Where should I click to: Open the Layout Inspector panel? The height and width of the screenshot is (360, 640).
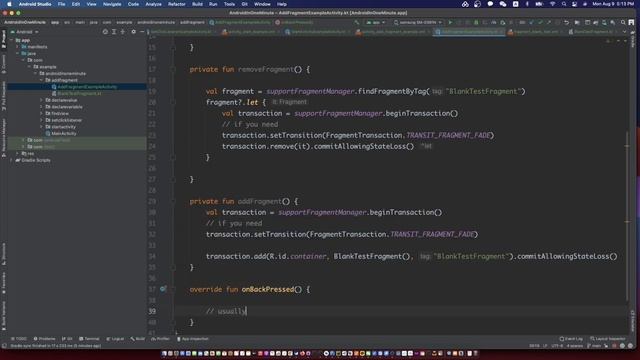[607, 339]
